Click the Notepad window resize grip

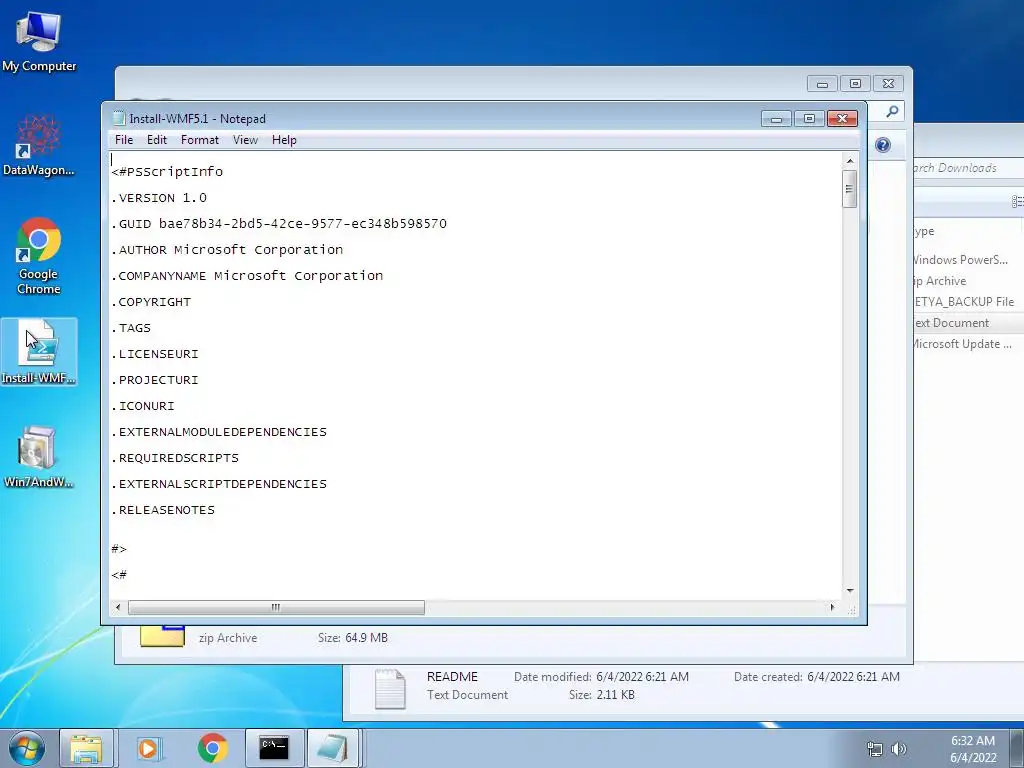(851, 609)
